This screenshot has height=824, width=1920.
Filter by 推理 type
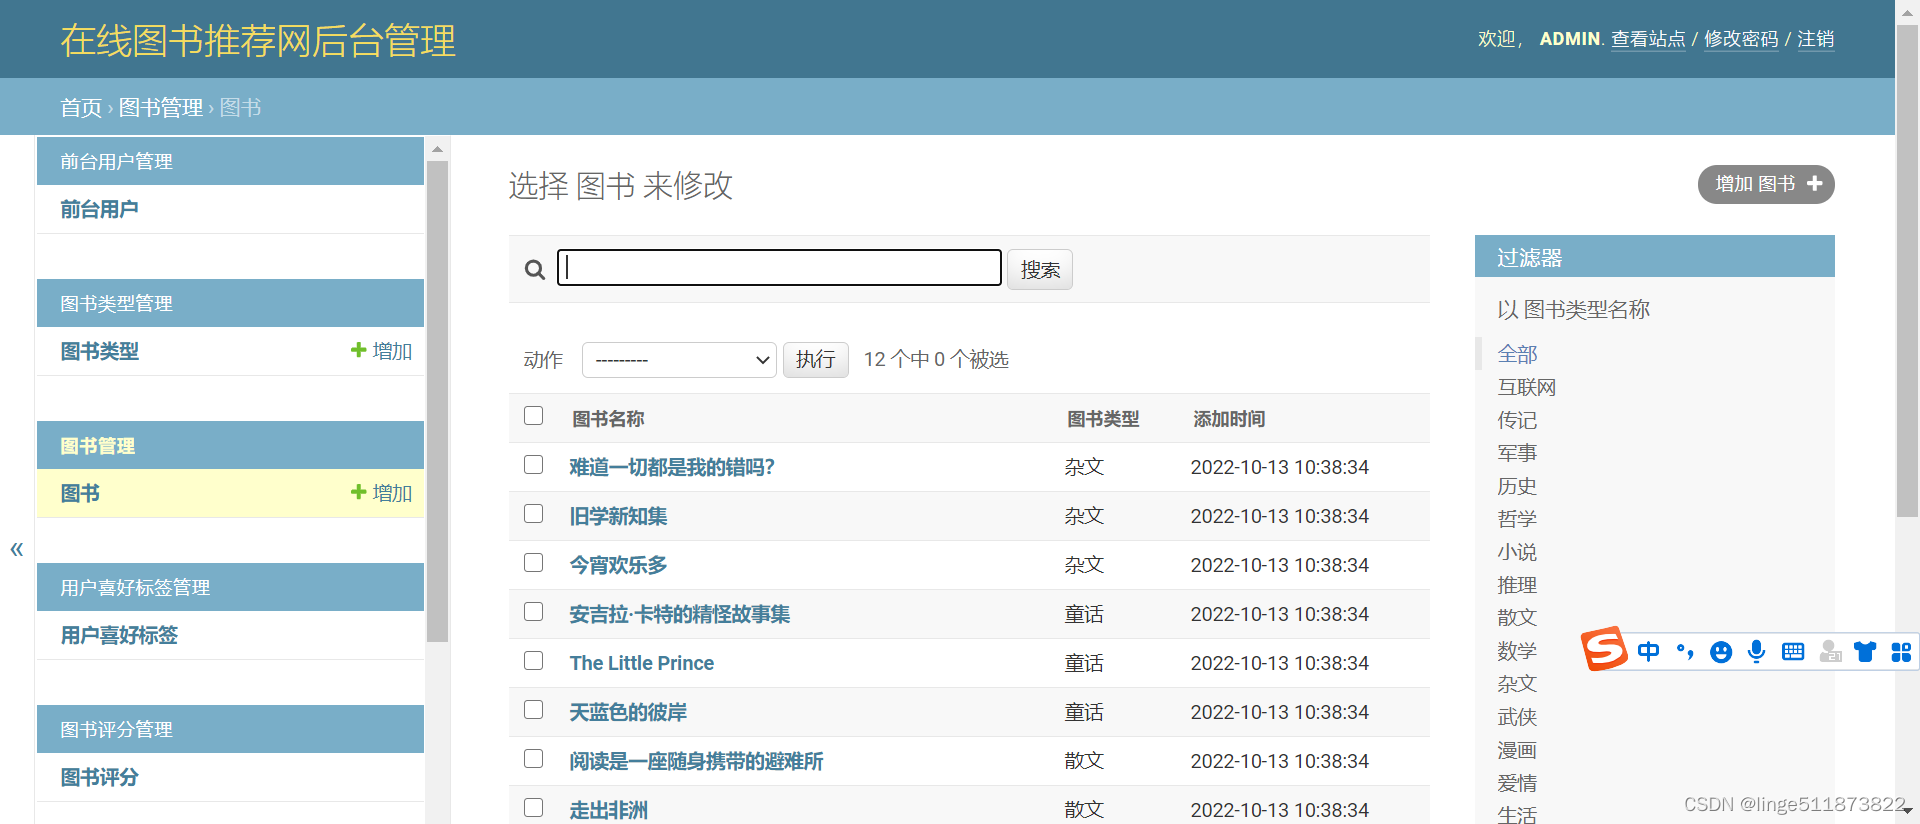click(1517, 585)
